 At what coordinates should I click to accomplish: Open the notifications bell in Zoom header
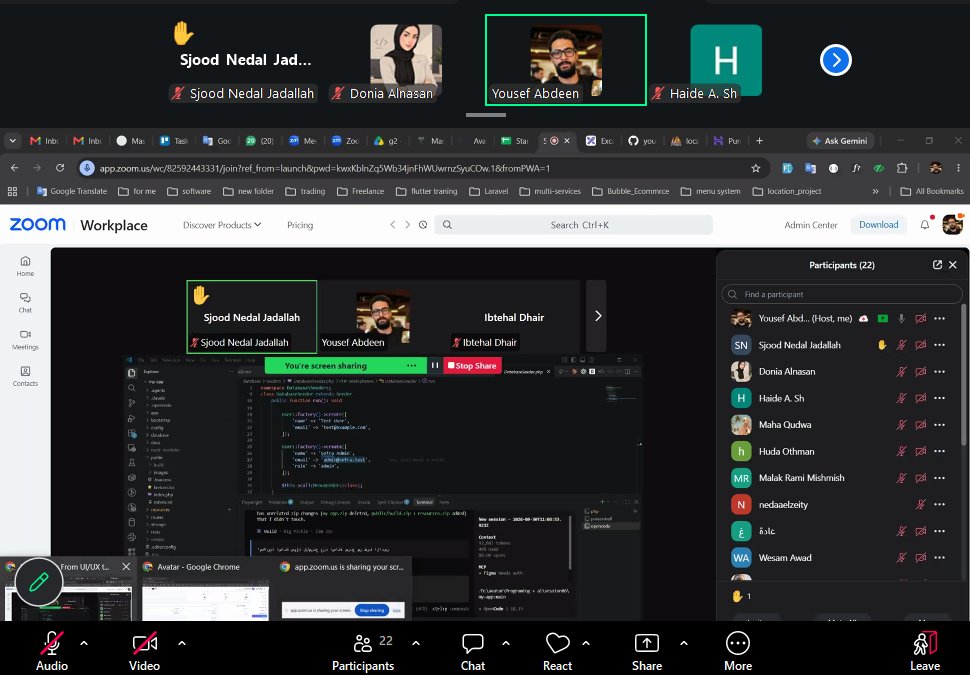(925, 225)
